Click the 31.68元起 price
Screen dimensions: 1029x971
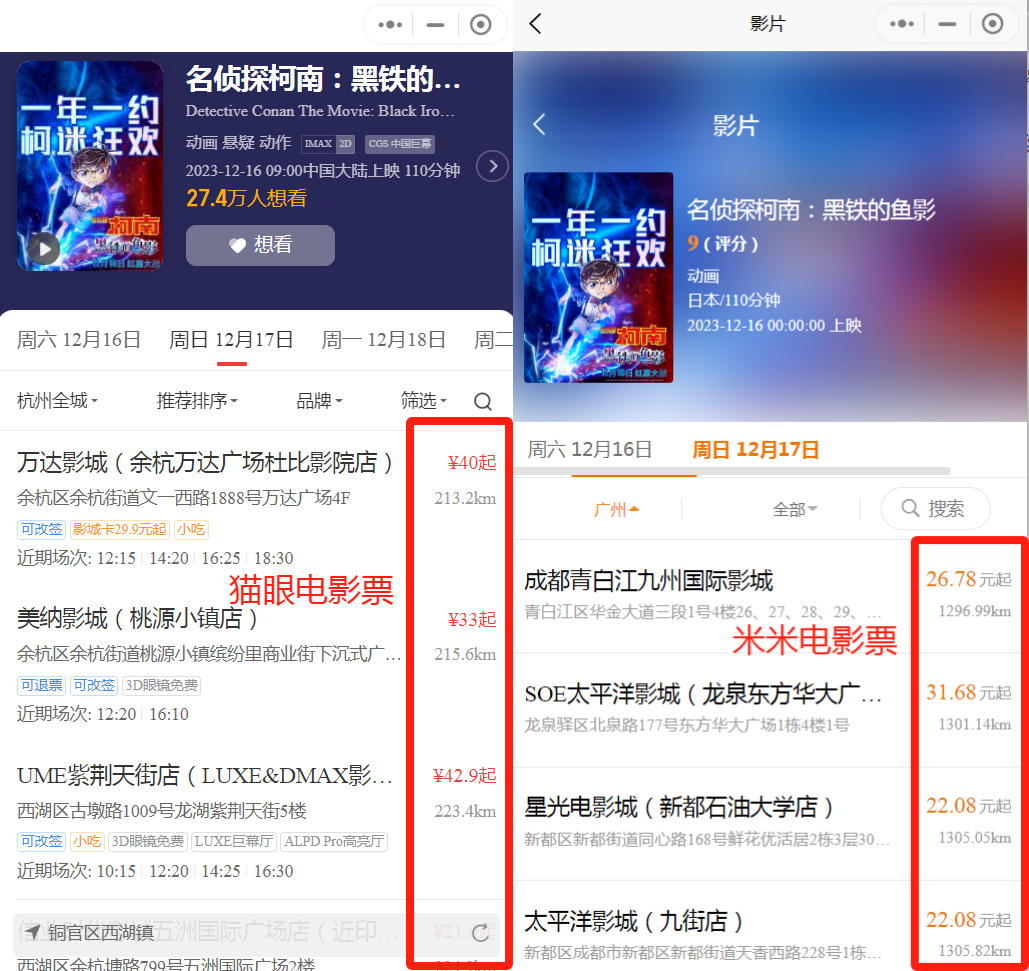(x=968, y=692)
